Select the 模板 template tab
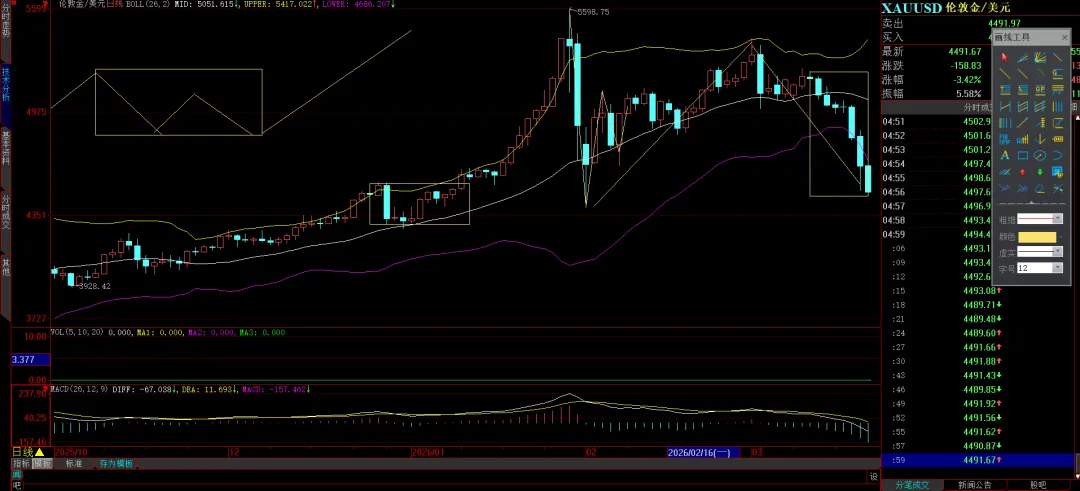The height and width of the screenshot is (491, 1080). coord(42,464)
